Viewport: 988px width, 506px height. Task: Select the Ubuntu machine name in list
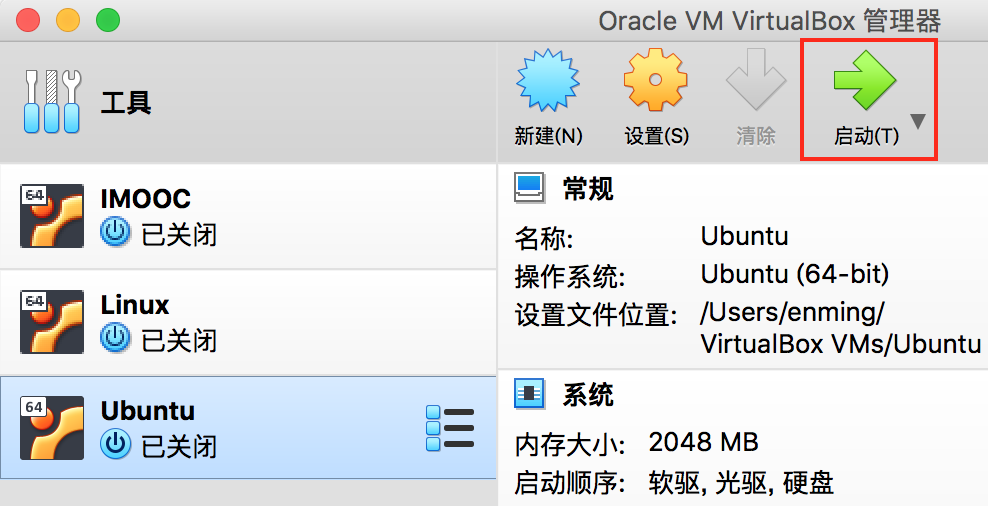click(147, 411)
